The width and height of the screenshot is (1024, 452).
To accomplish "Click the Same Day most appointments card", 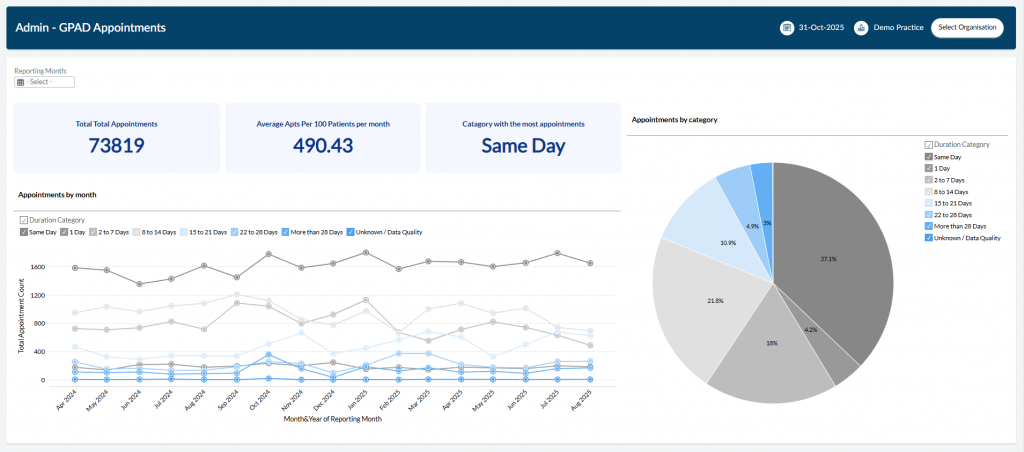I will click(x=523, y=137).
